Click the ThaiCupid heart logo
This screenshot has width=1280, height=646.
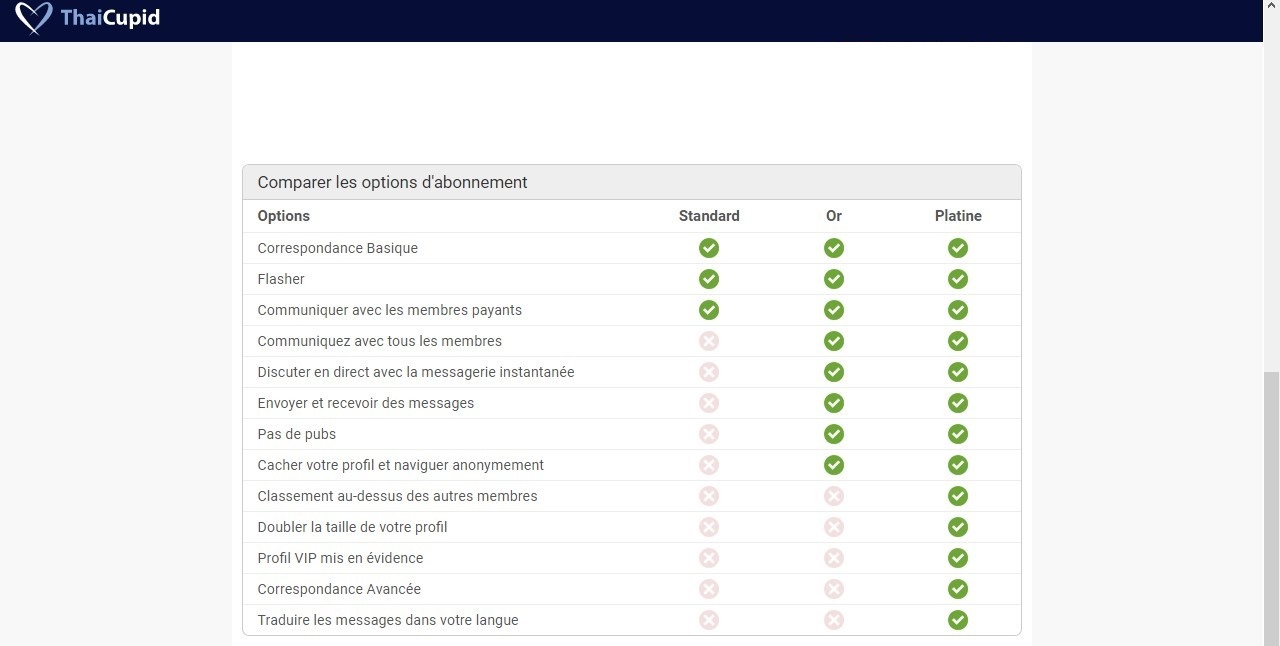click(34, 18)
